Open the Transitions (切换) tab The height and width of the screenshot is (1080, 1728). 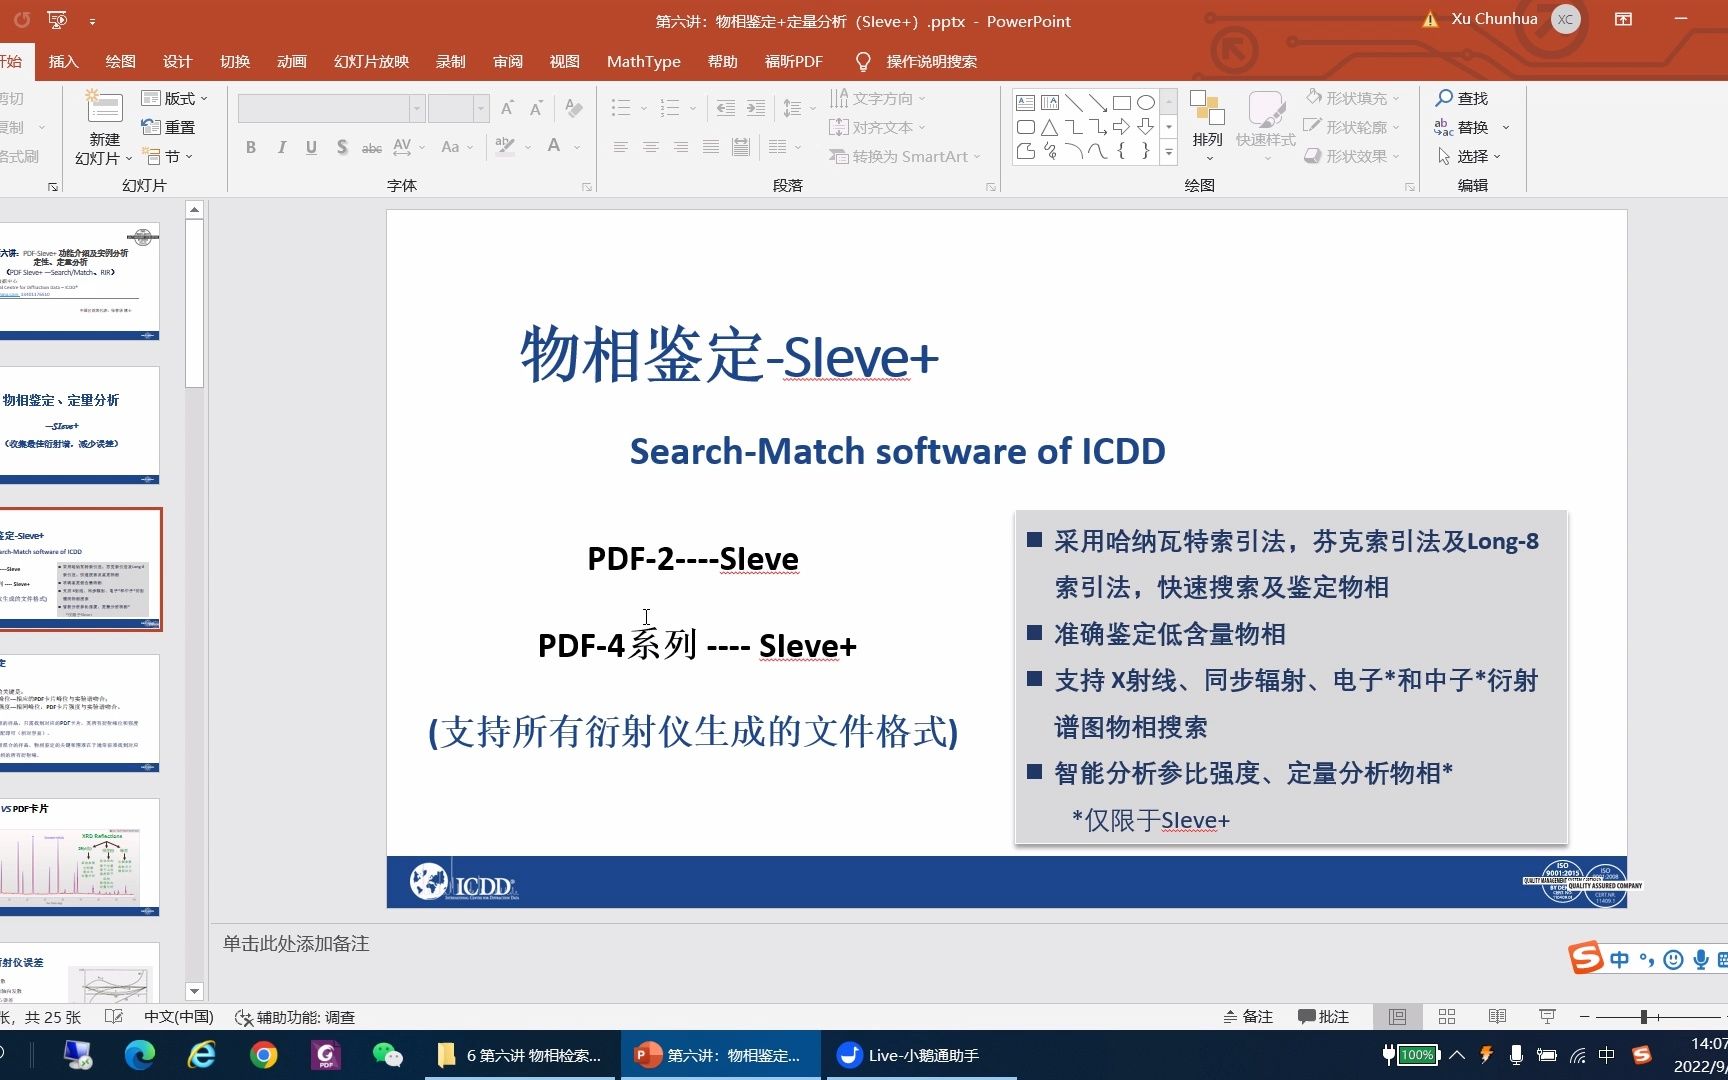tap(235, 61)
